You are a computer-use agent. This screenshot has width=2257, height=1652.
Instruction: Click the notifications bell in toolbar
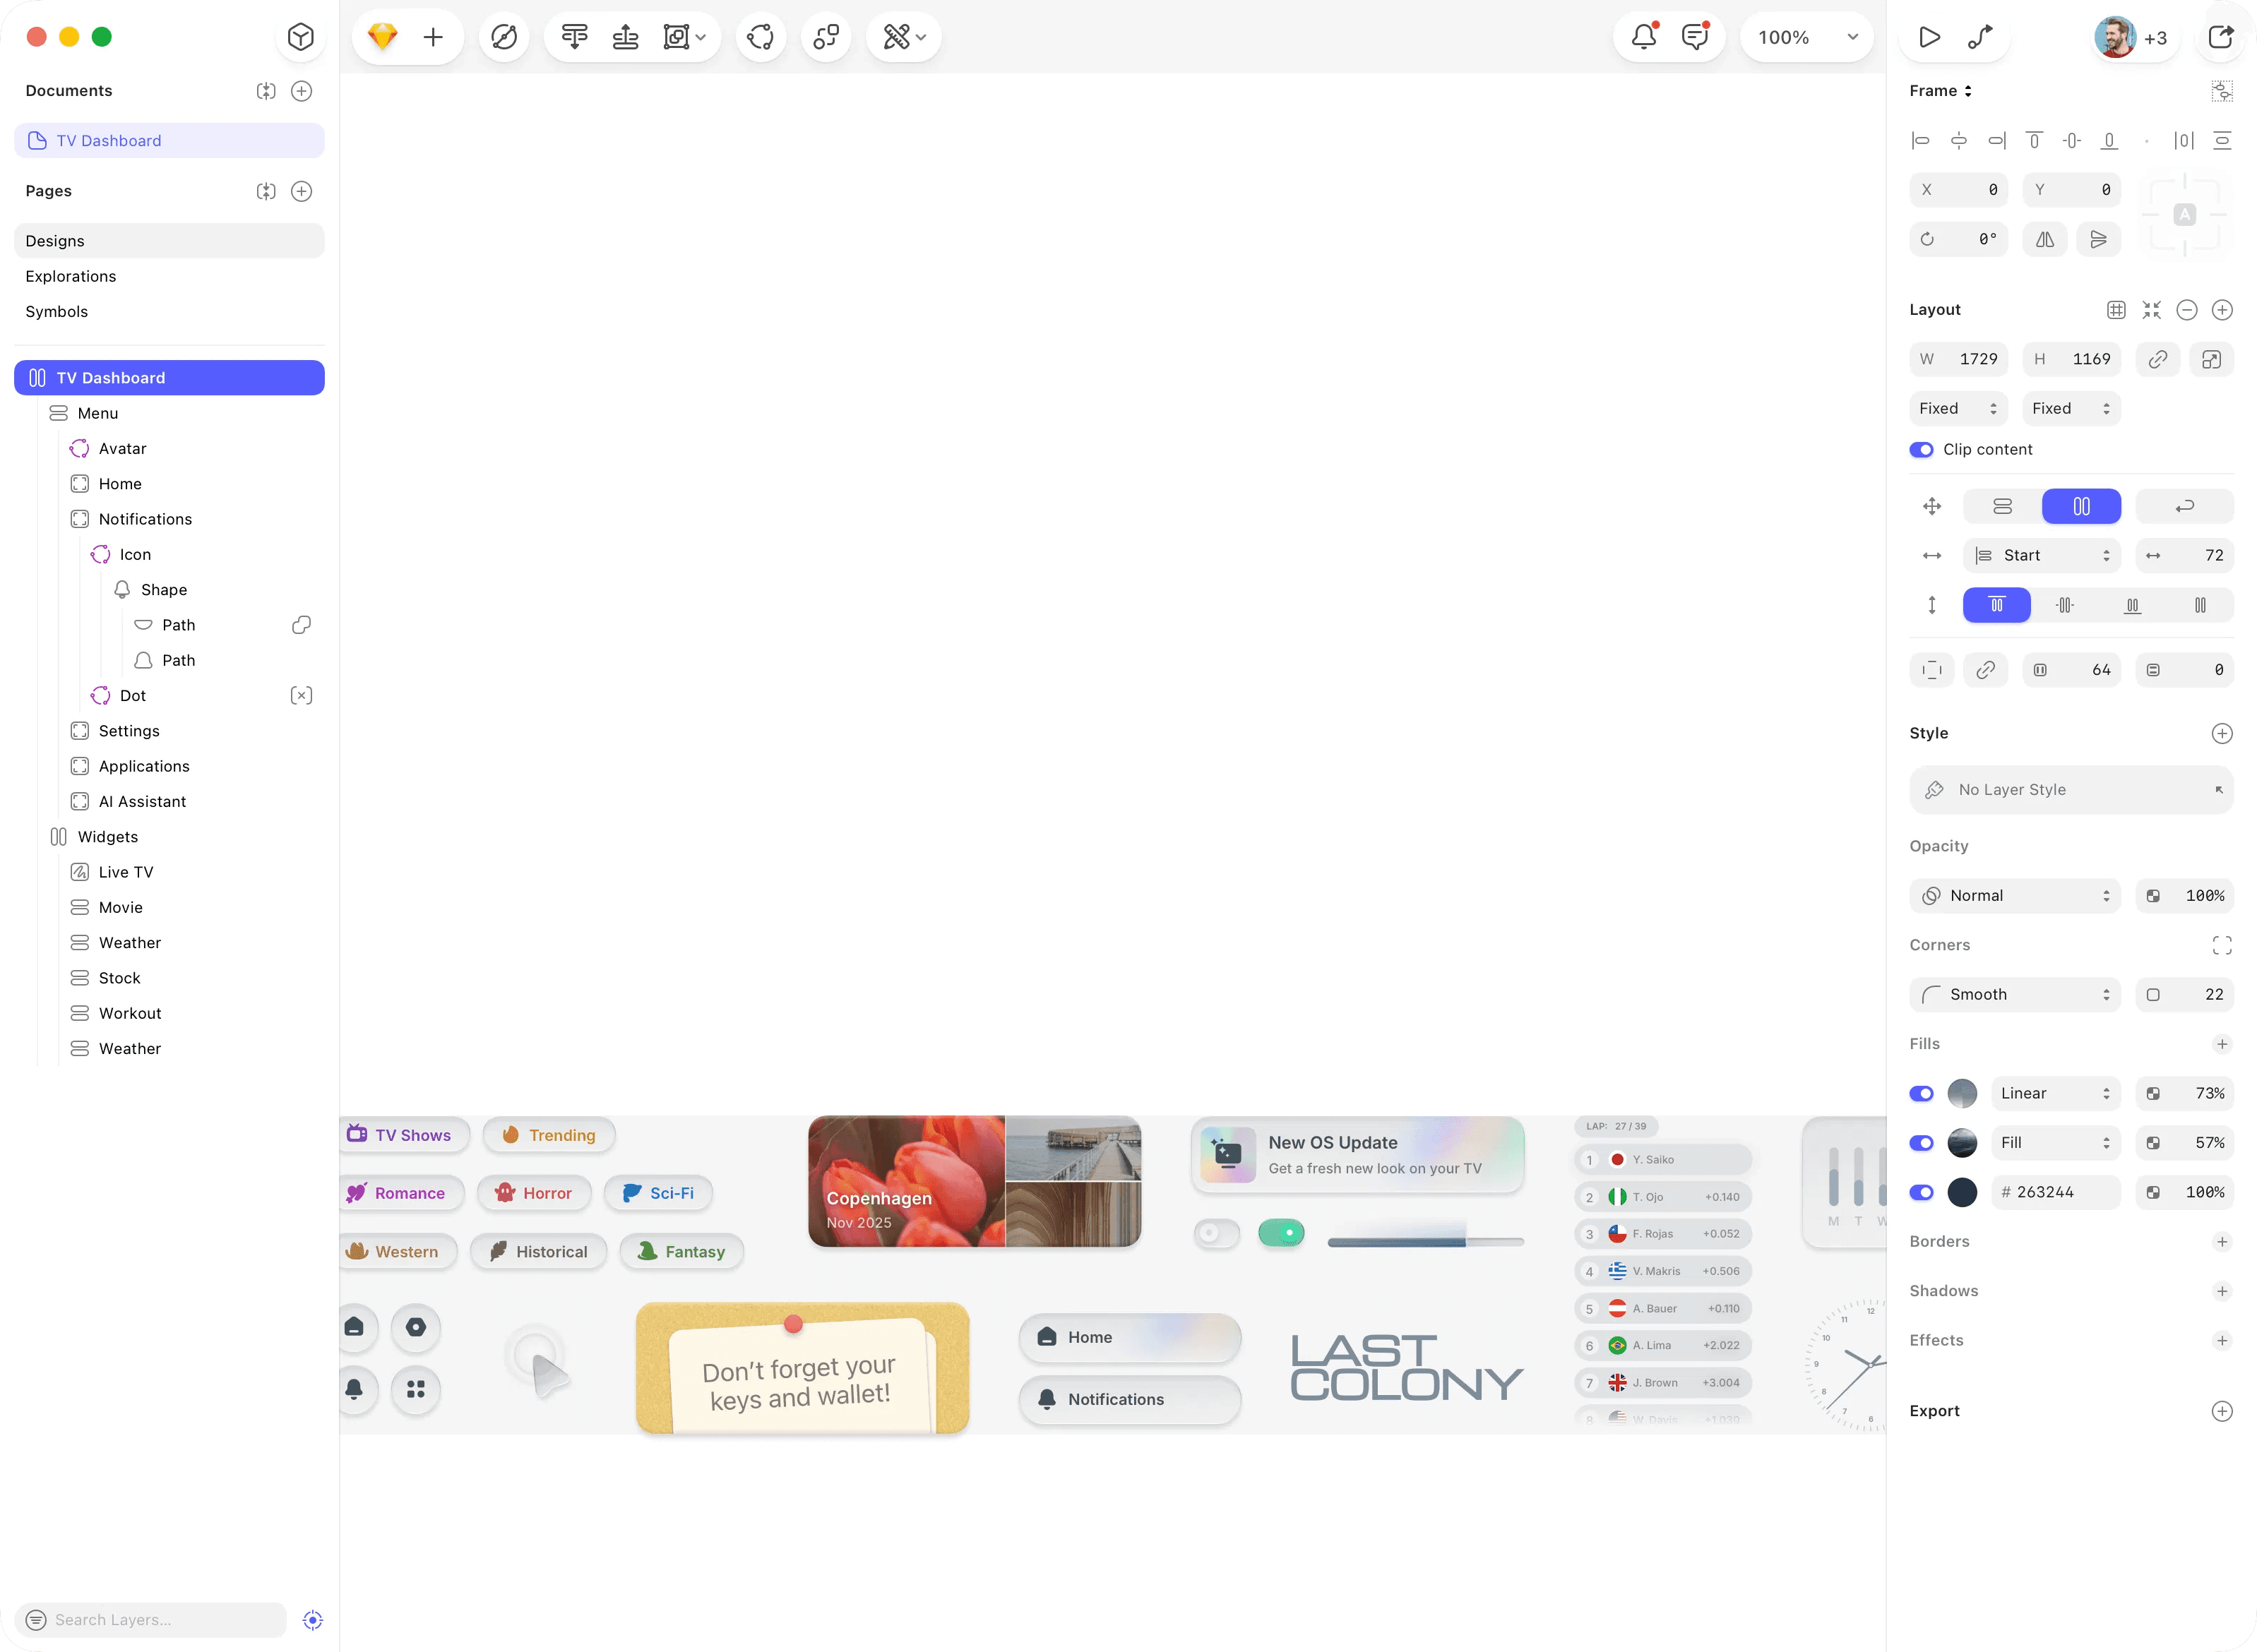pyautogui.click(x=1644, y=37)
